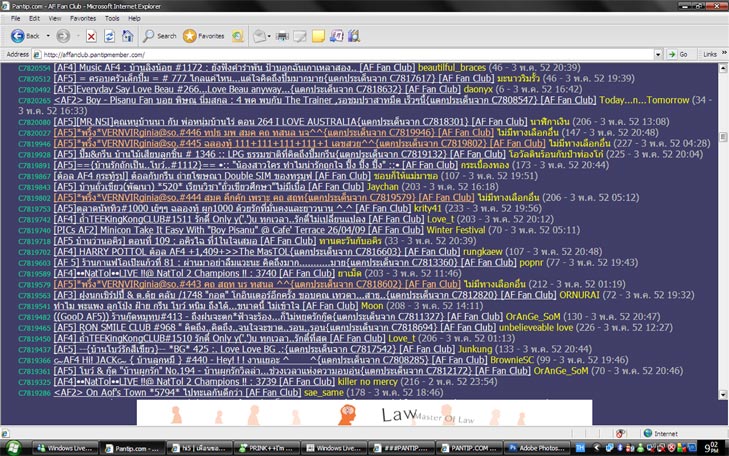Open the On Aof's Town *5794* thread
Screen dimensions: 729x456
177,392
